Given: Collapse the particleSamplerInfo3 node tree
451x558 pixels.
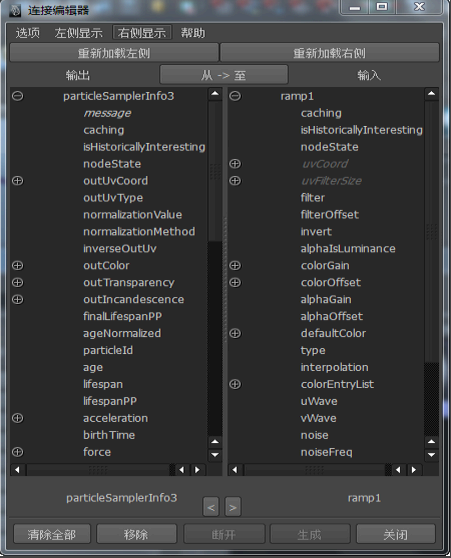Looking at the screenshot, I should point(17,96).
